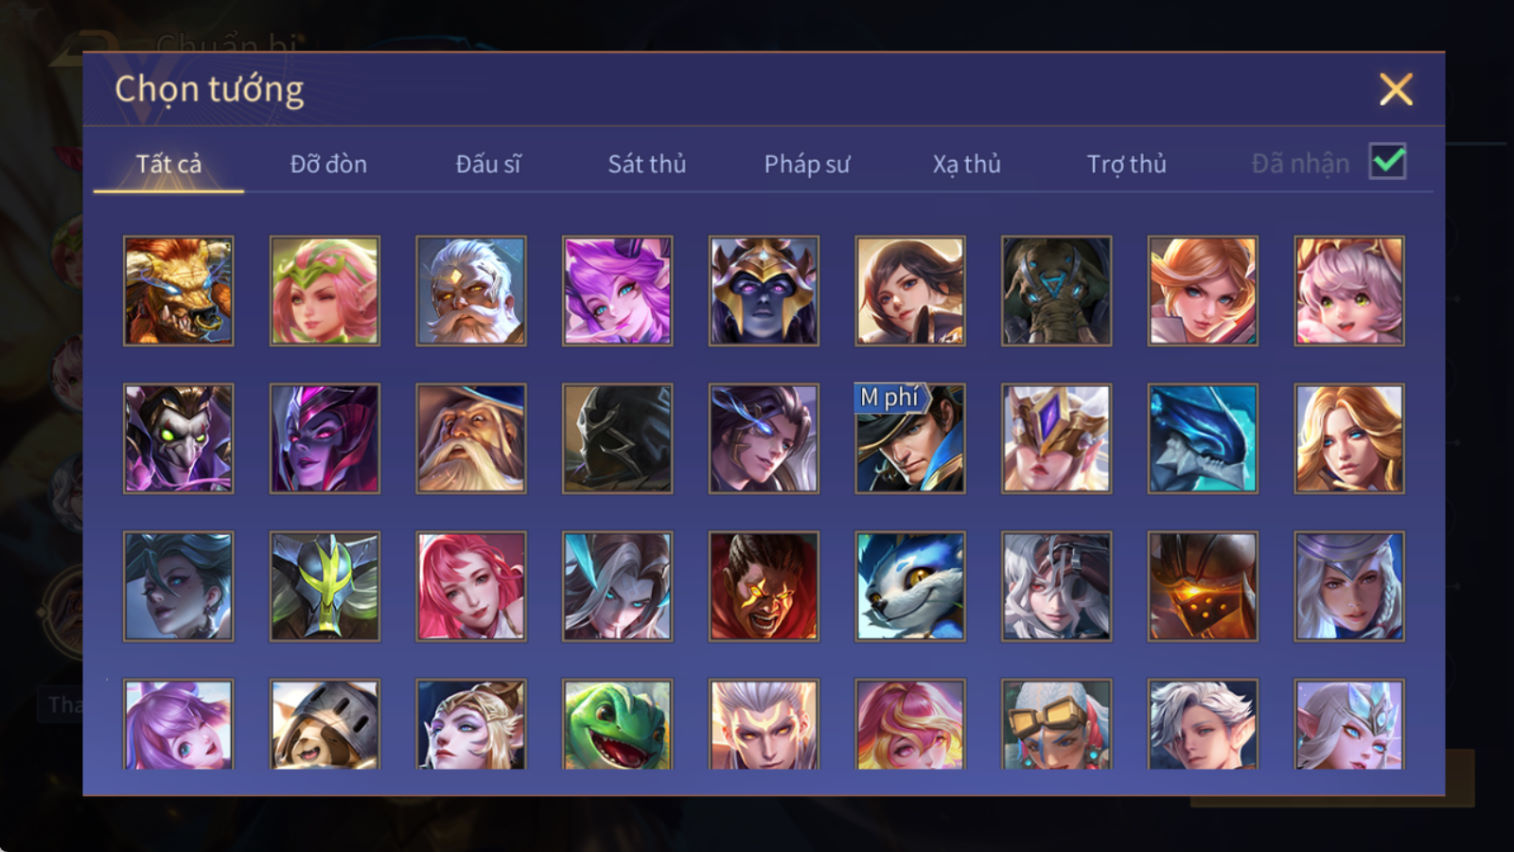Pick the hero tagged 'M phí'
The width and height of the screenshot is (1514, 852).
pos(910,438)
